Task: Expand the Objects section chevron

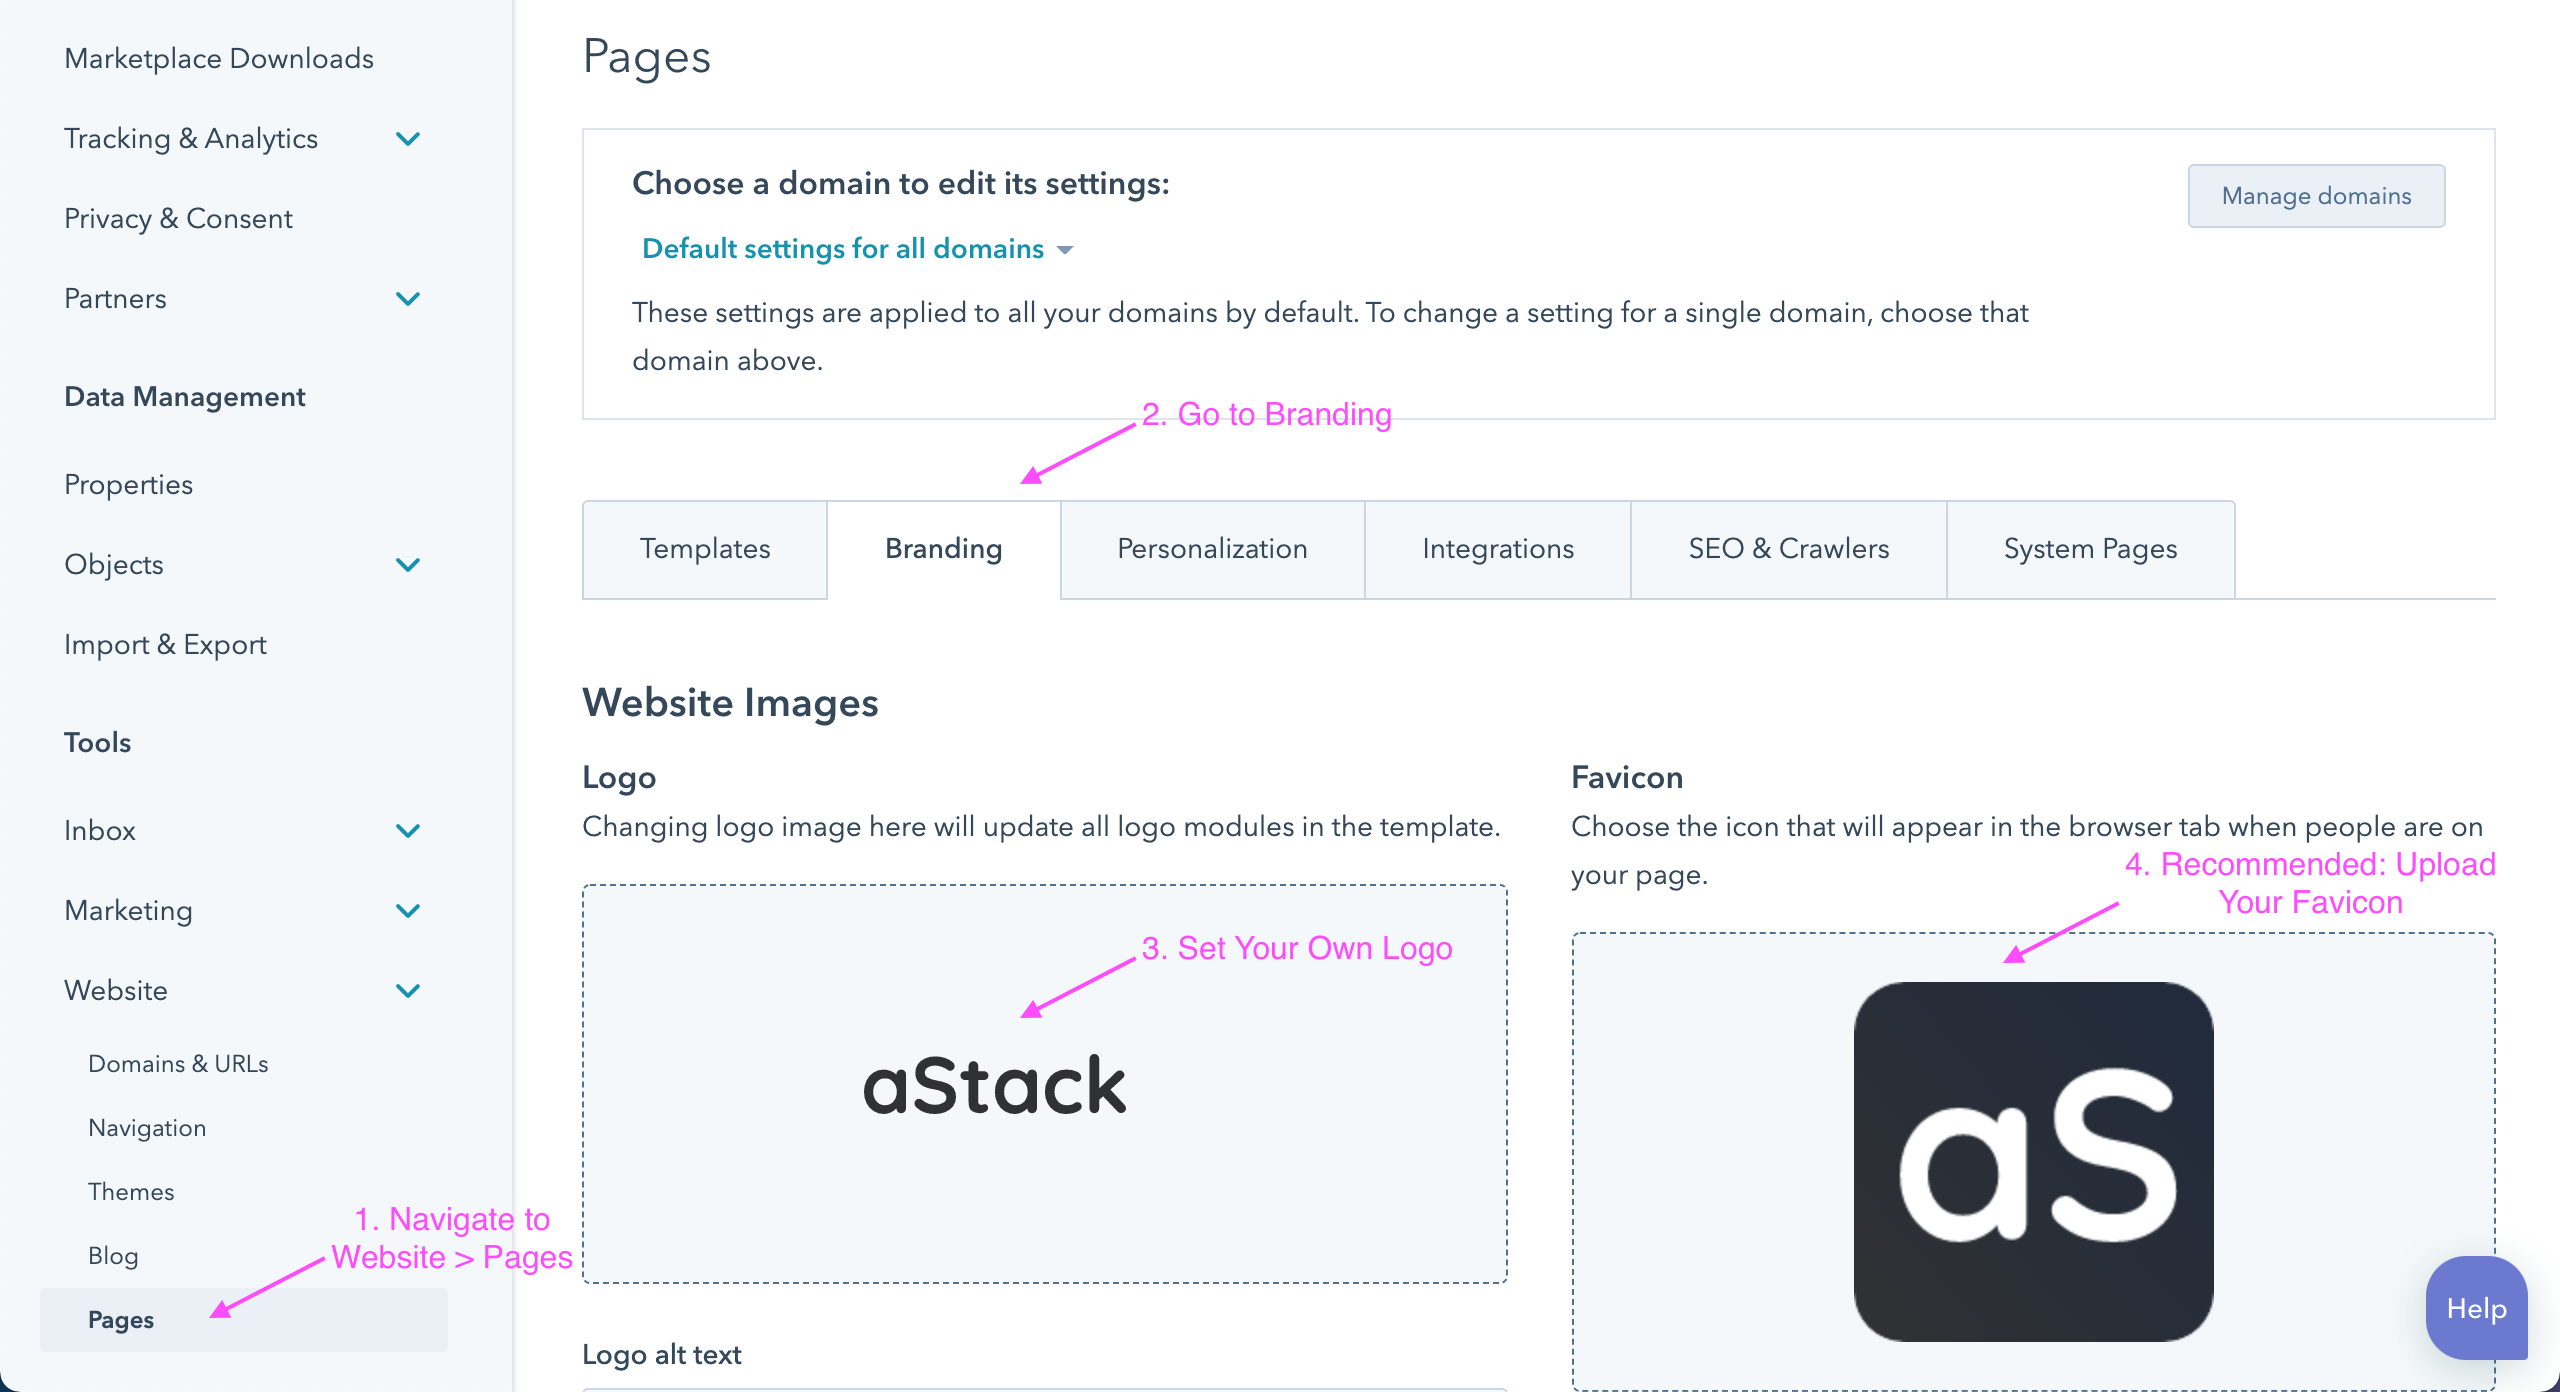Action: tap(408, 565)
